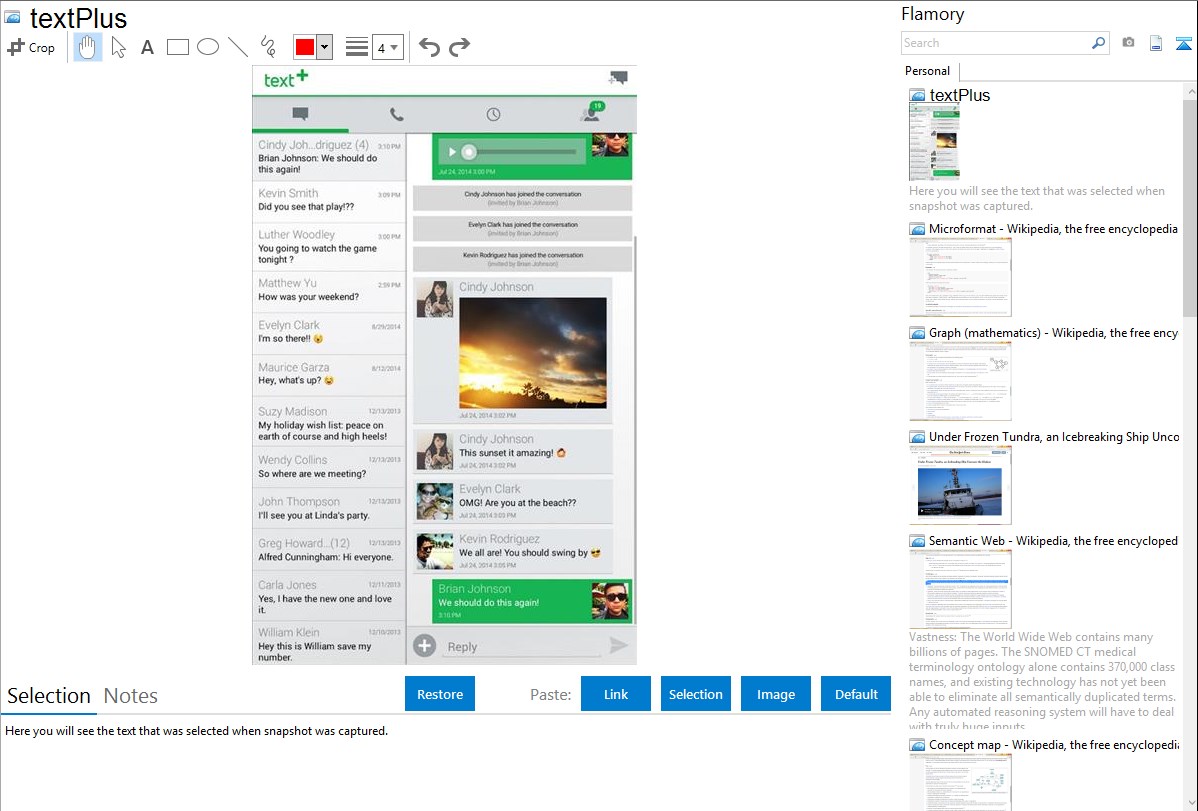Activate the hand pan tool
The image size is (1198, 811).
point(88,47)
